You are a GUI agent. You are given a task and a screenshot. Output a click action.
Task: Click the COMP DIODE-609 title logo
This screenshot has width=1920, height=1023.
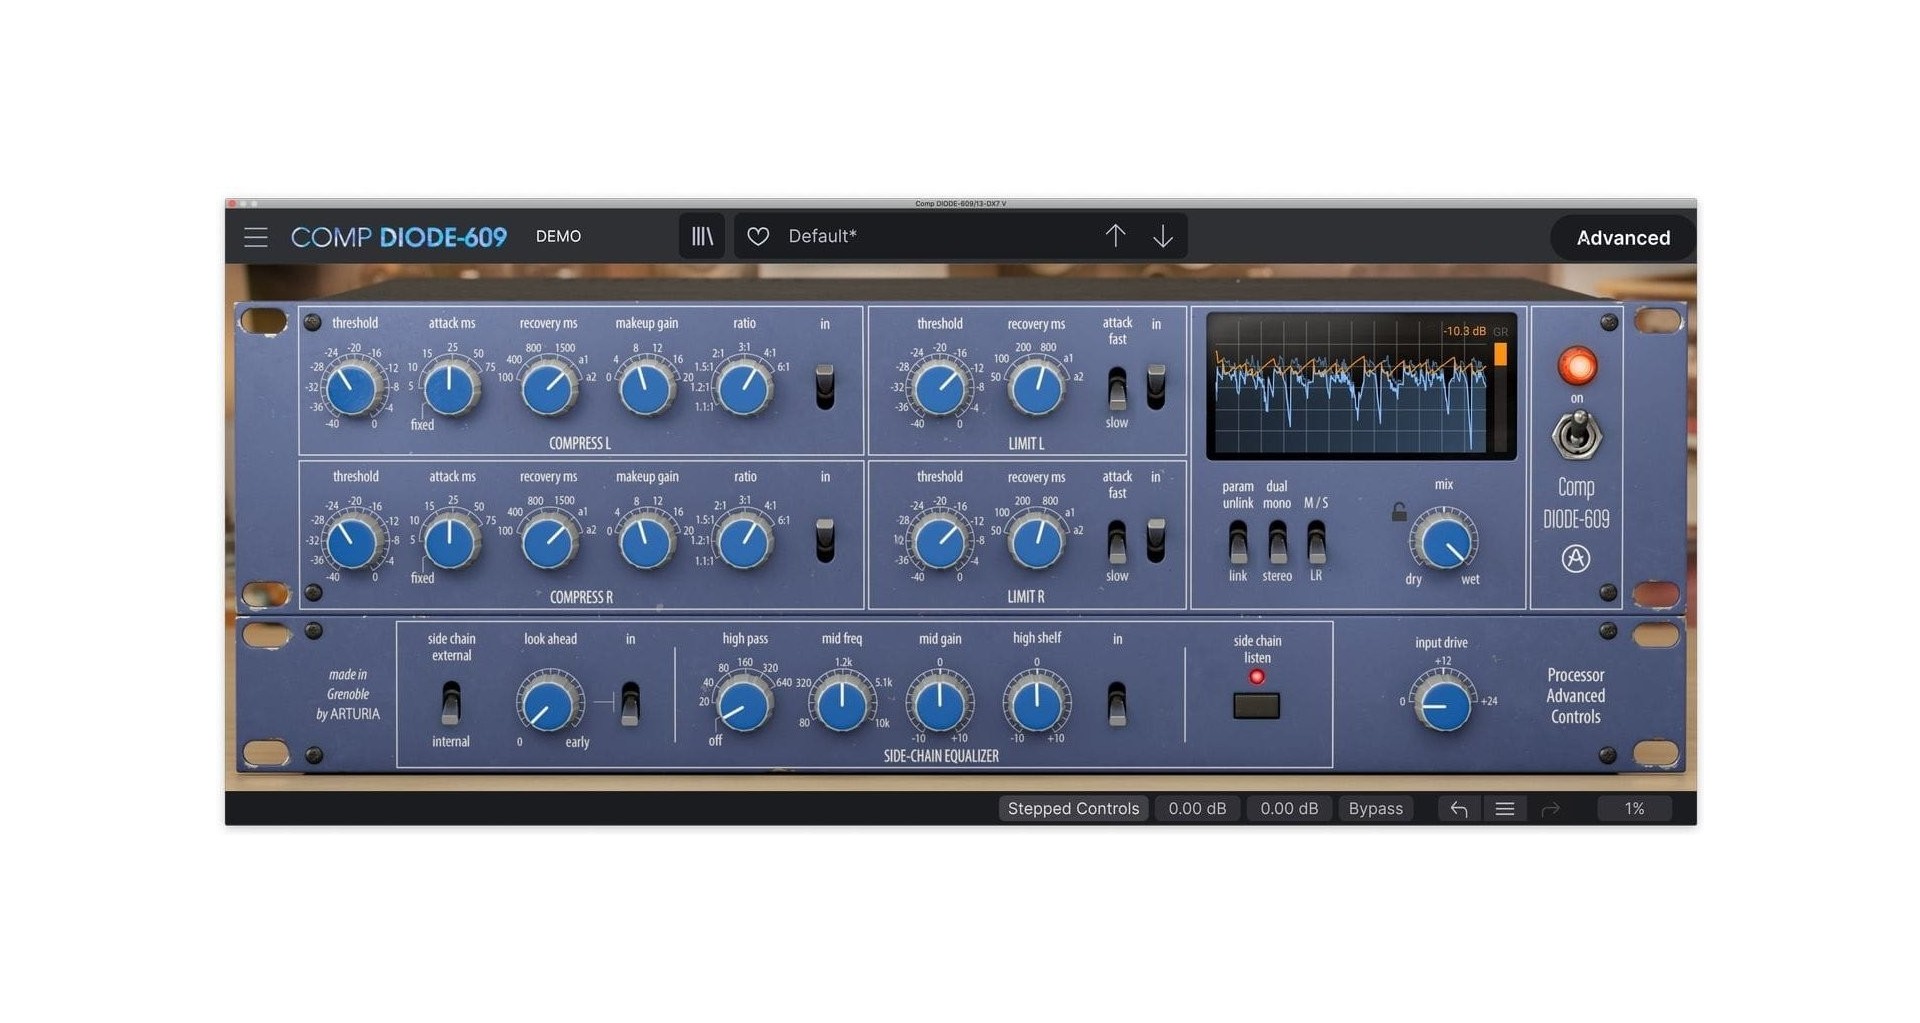coord(398,237)
